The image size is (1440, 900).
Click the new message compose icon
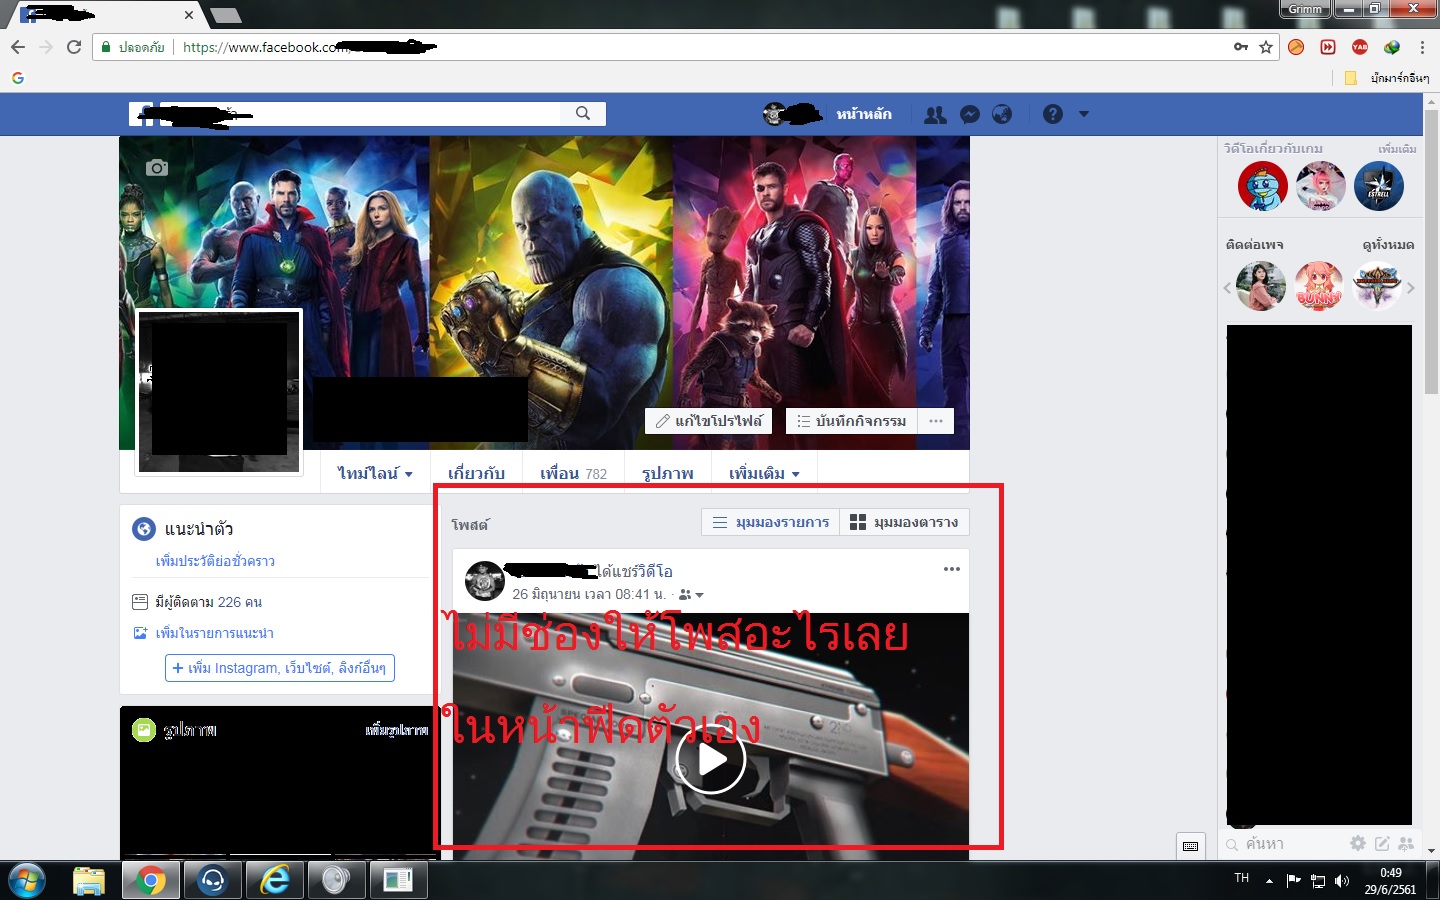1382,843
